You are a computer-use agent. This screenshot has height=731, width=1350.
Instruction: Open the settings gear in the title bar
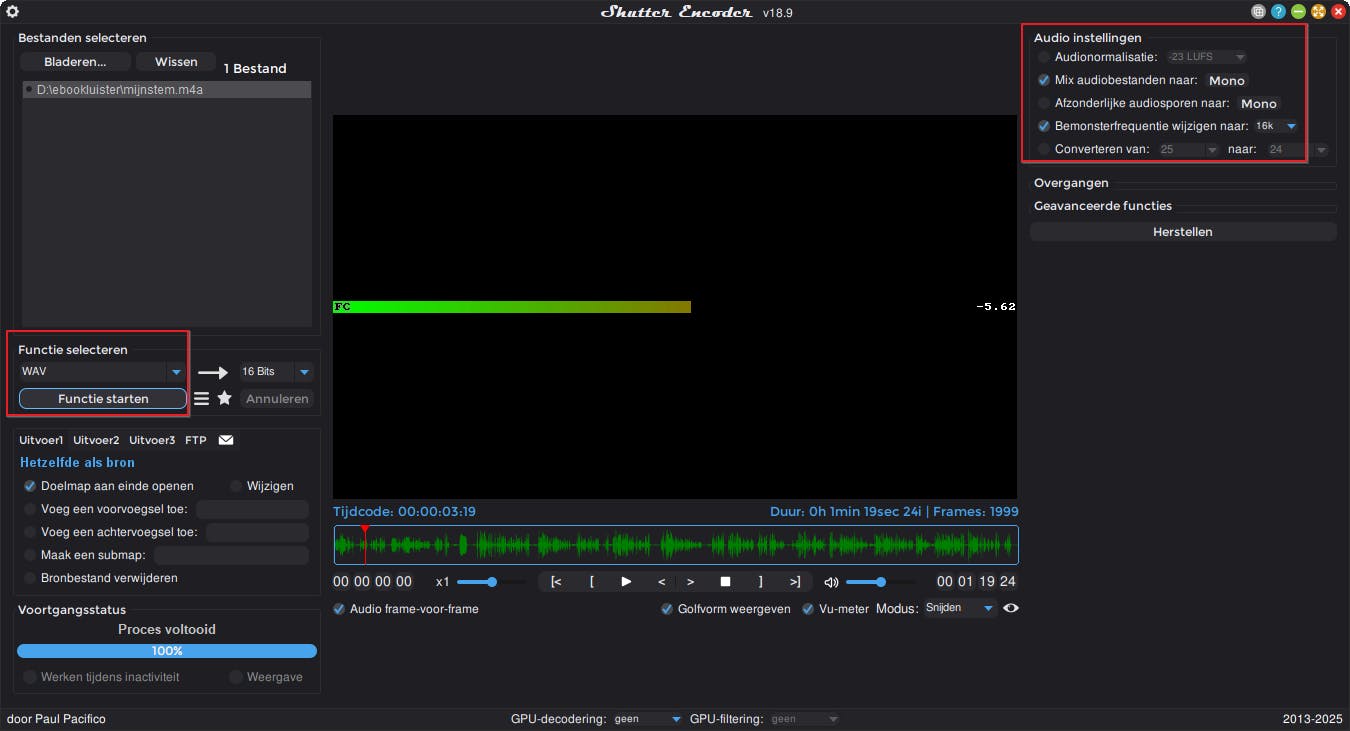13,12
